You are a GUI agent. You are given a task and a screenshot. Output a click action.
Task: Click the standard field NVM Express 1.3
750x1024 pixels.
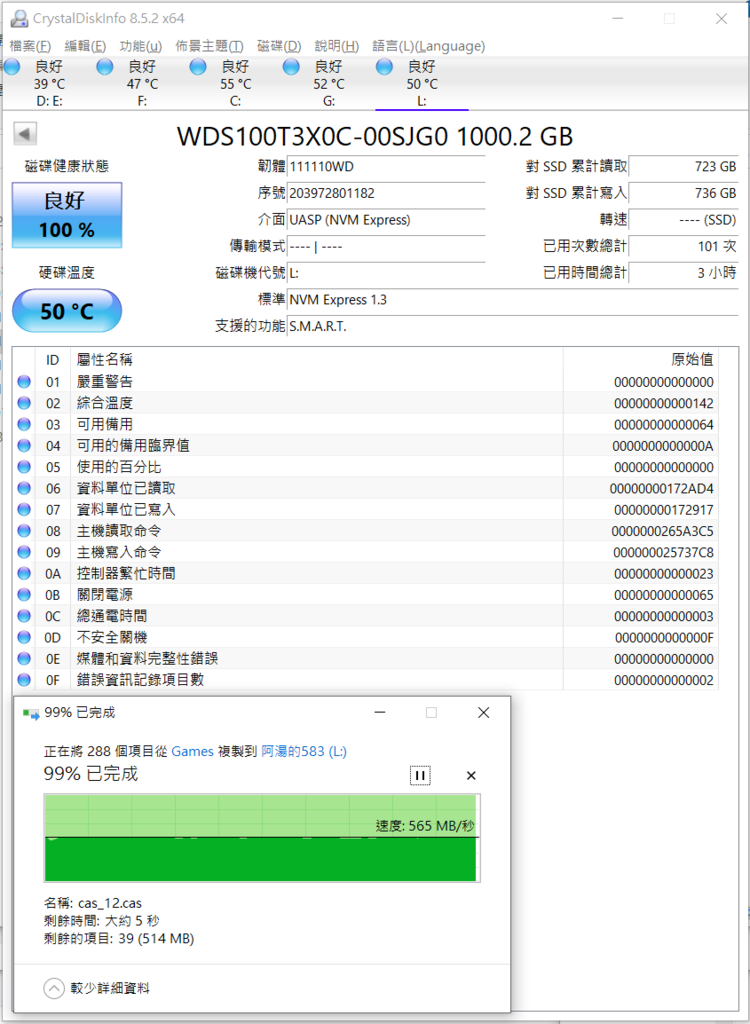513,300
